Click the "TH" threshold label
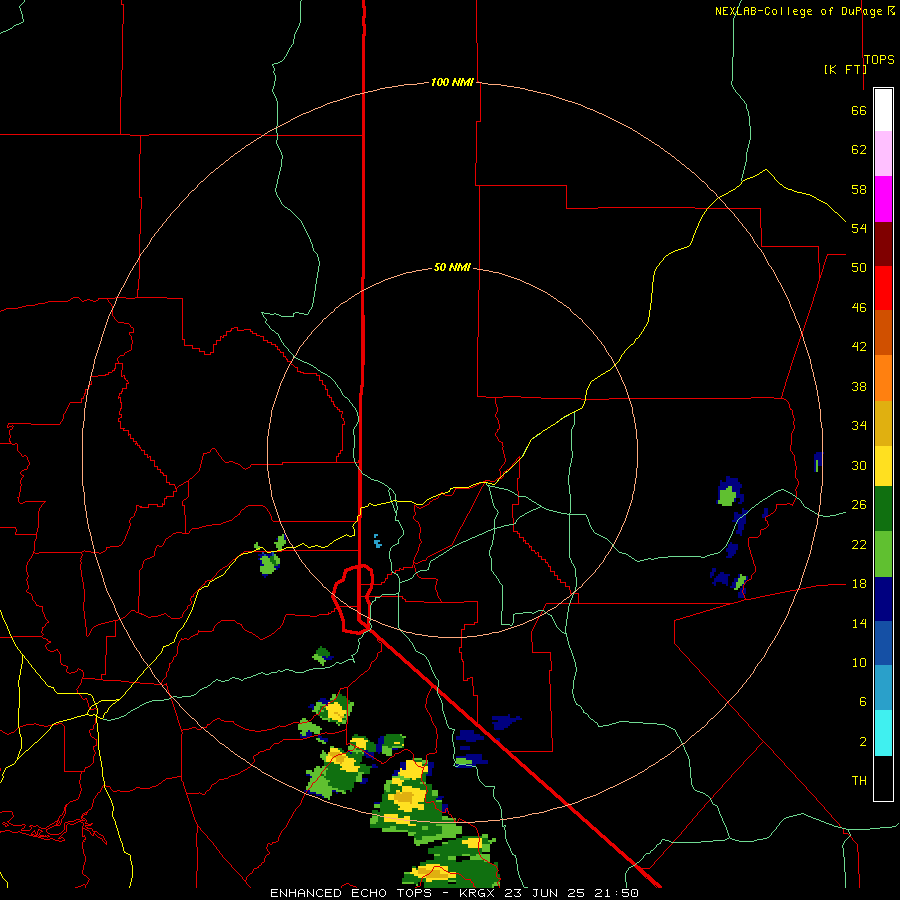This screenshot has height=900, width=900. point(859,781)
